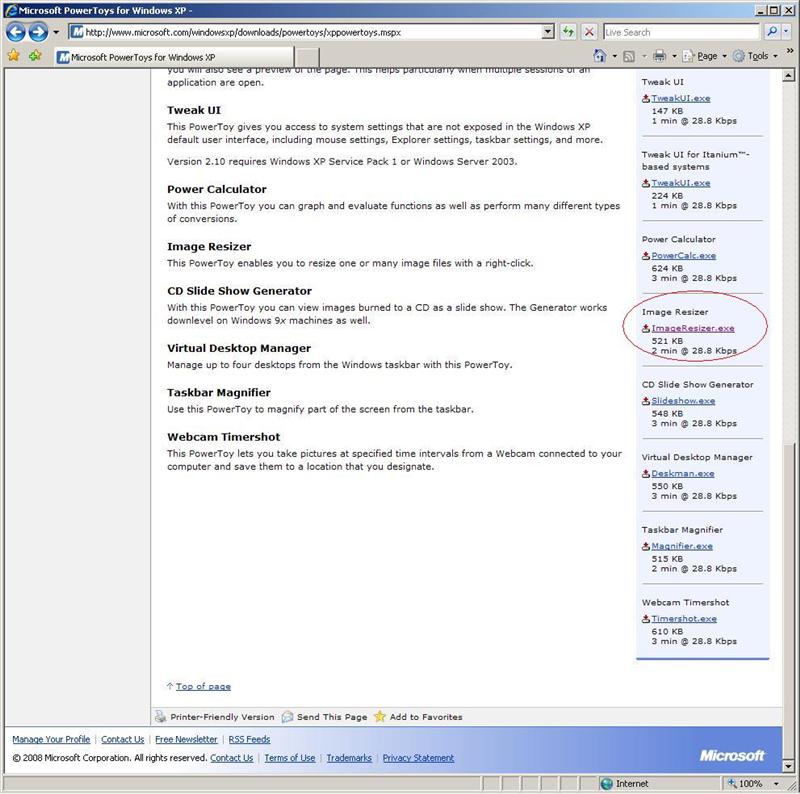Click download icon beside ImageResizer.exe

pyautogui.click(x=646, y=329)
